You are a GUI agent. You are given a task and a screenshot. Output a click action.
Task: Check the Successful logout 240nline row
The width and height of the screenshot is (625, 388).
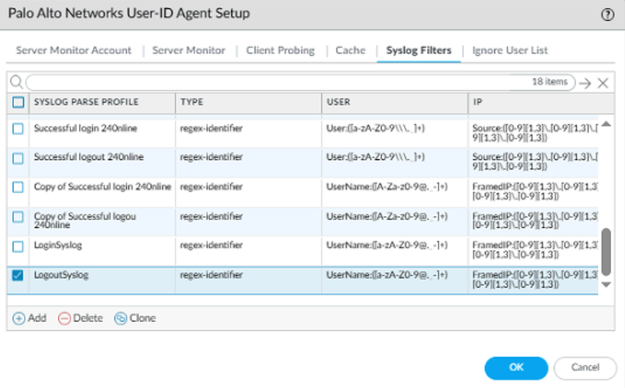tap(18, 158)
